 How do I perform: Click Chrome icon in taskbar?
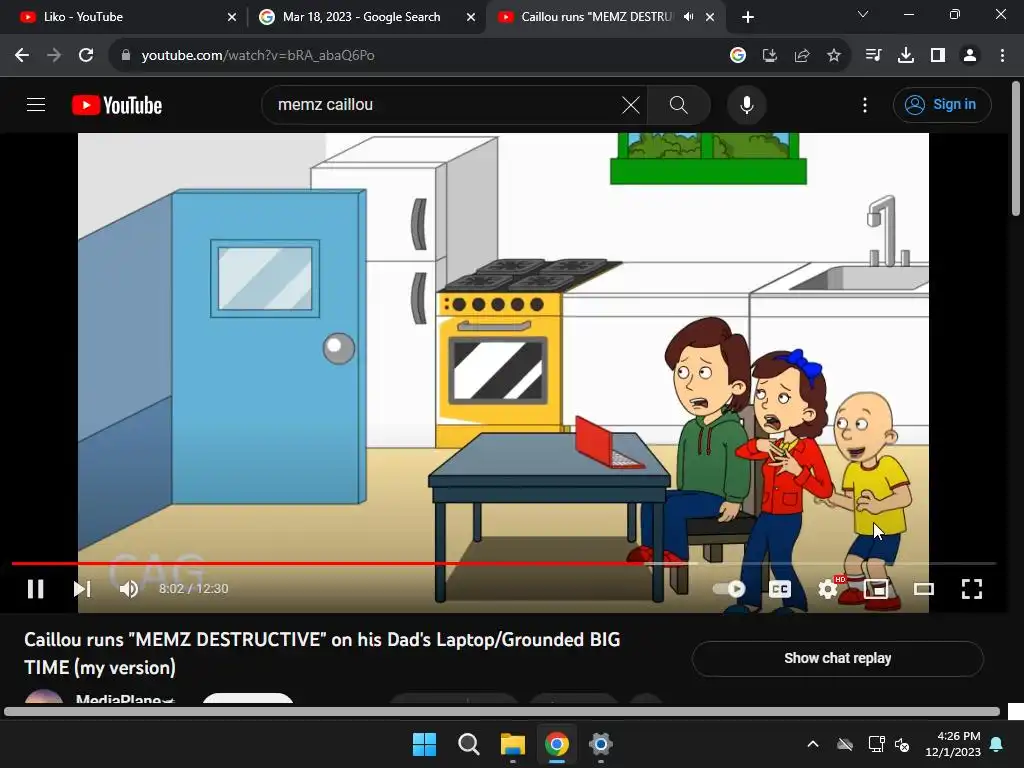(x=557, y=744)
